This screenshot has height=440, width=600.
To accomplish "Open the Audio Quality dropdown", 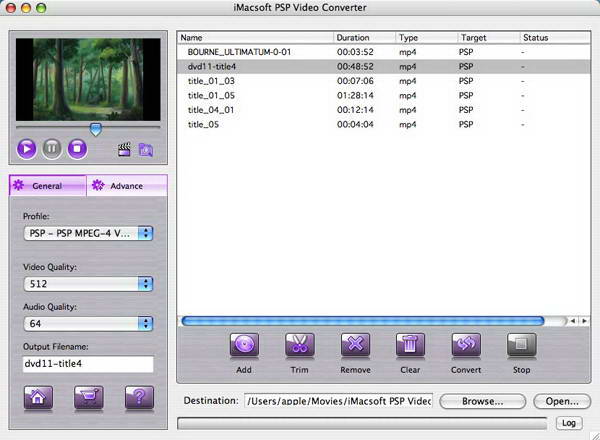I will tap(88, 324).
